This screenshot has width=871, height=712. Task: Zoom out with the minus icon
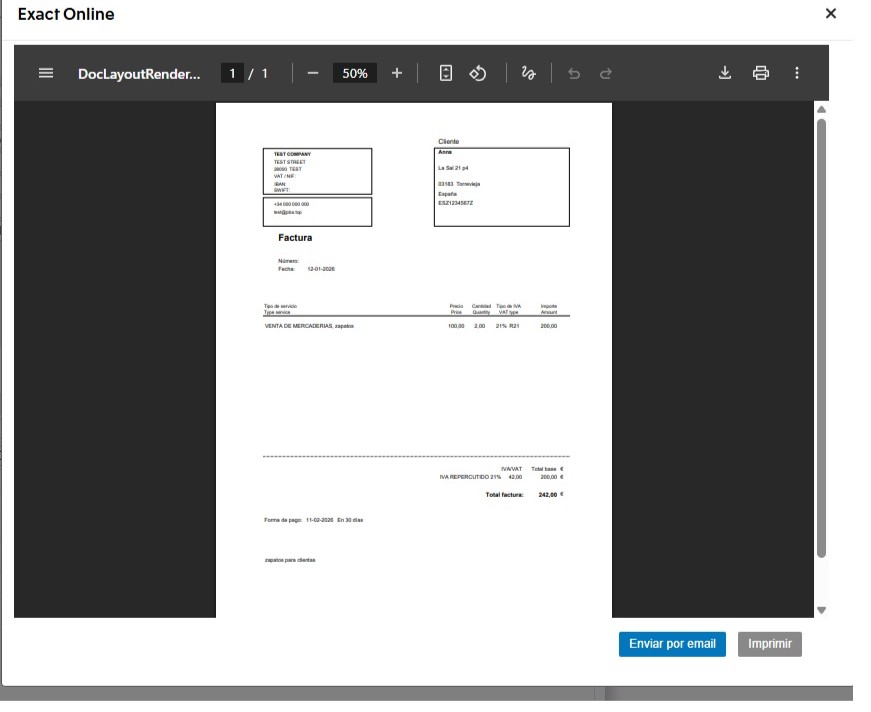[x=312, y=73]
